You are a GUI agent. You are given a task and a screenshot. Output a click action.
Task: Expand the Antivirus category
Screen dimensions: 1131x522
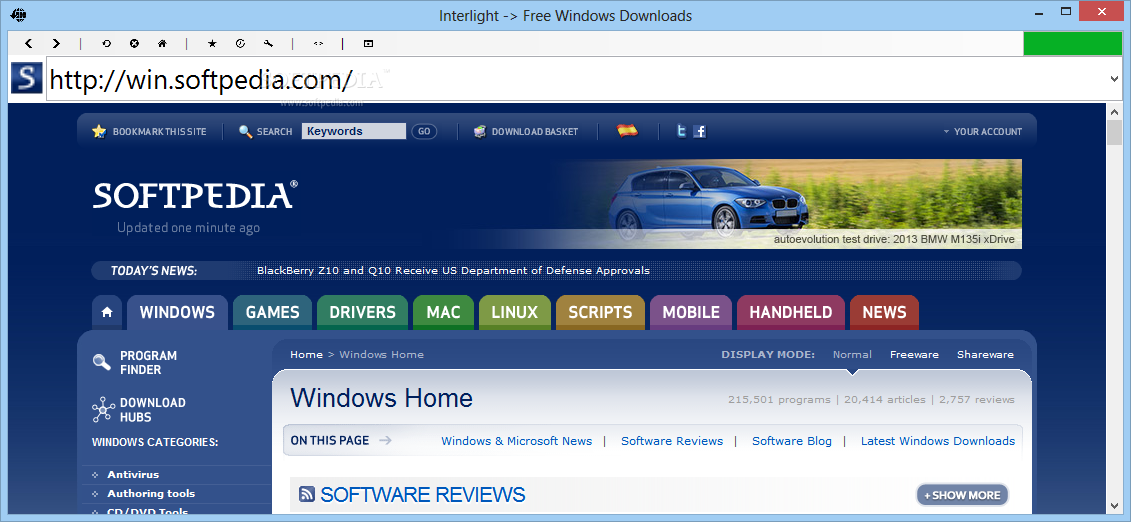coord(133,474)
